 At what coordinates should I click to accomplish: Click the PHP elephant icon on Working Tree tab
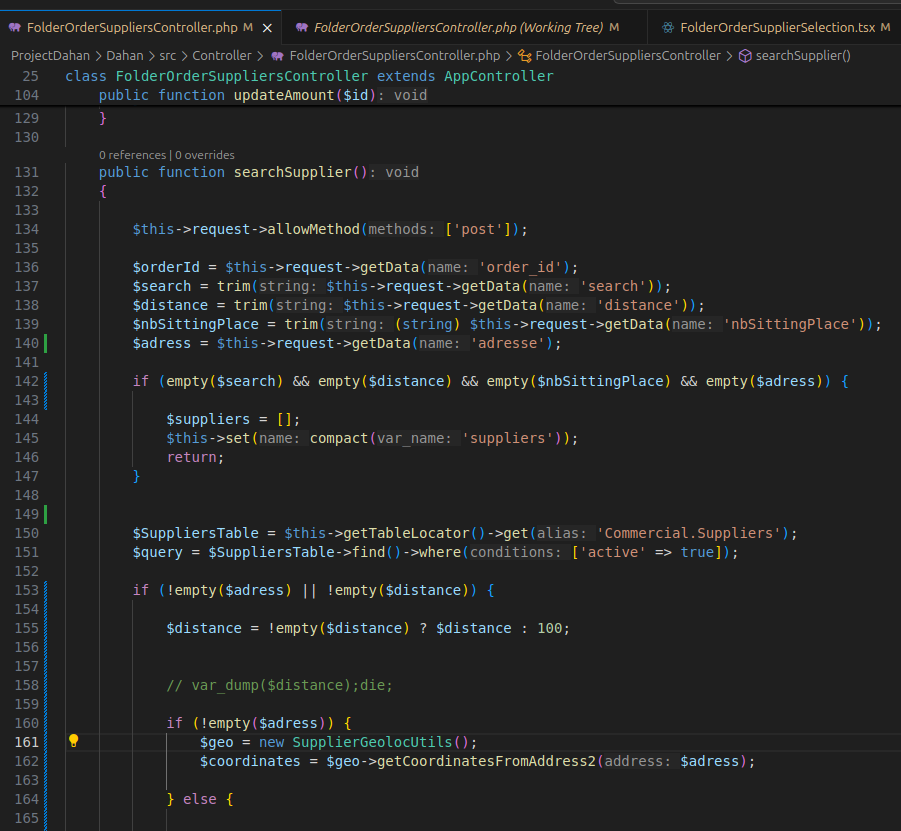pos(301,27)
